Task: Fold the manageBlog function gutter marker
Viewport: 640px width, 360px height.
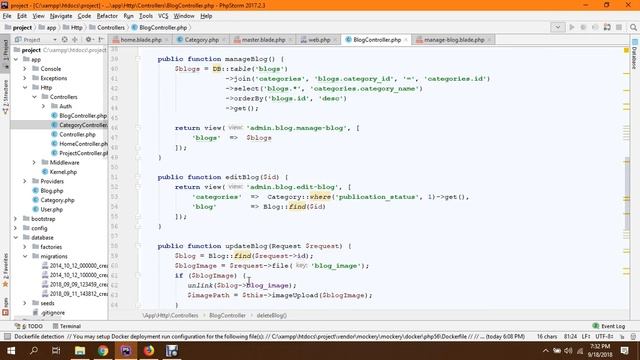Action: pyautogui.click(x=138, y=59)
